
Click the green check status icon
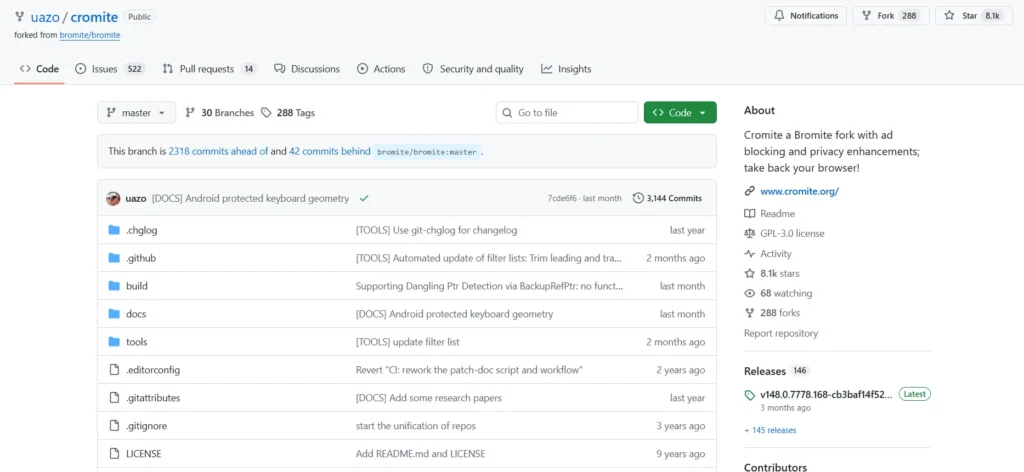(x=364, y=198)
